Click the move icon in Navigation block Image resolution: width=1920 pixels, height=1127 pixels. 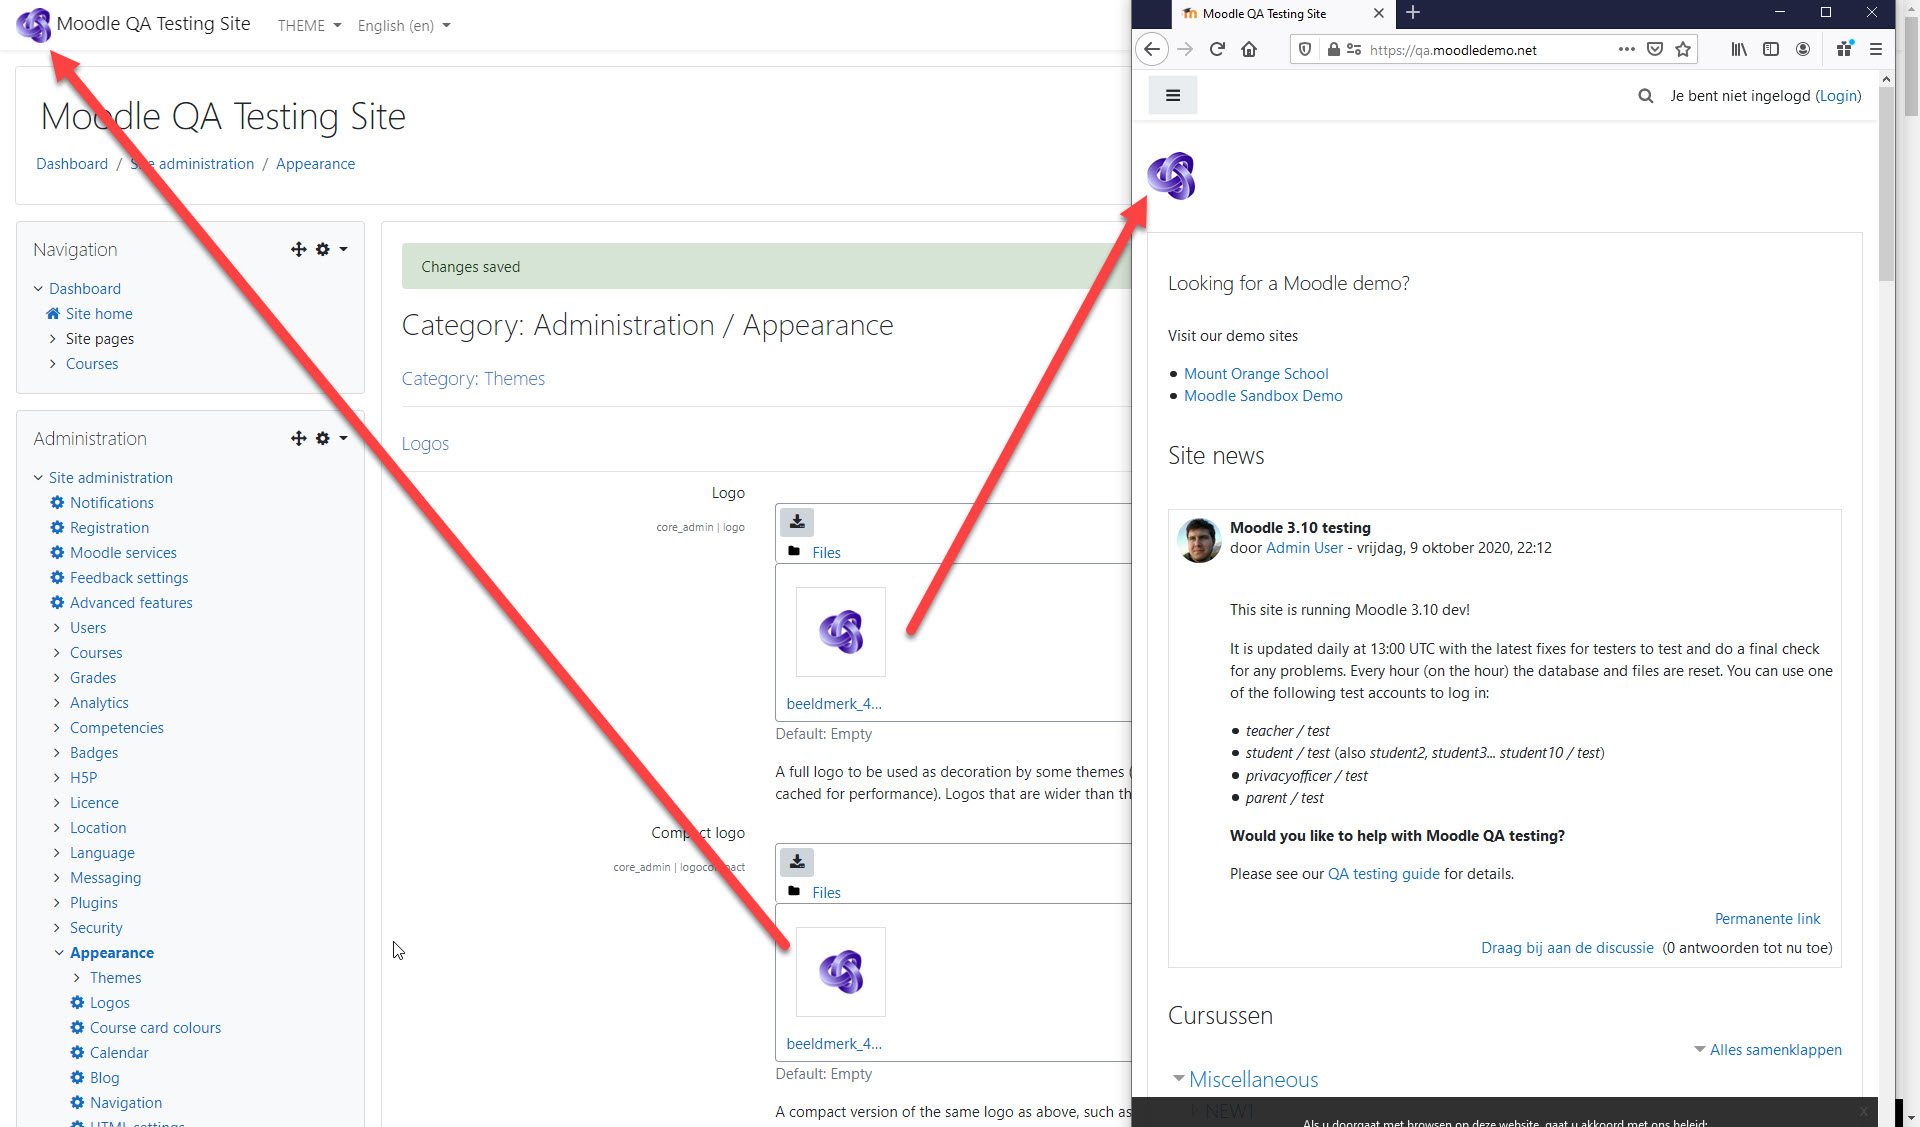coord(298,249)
